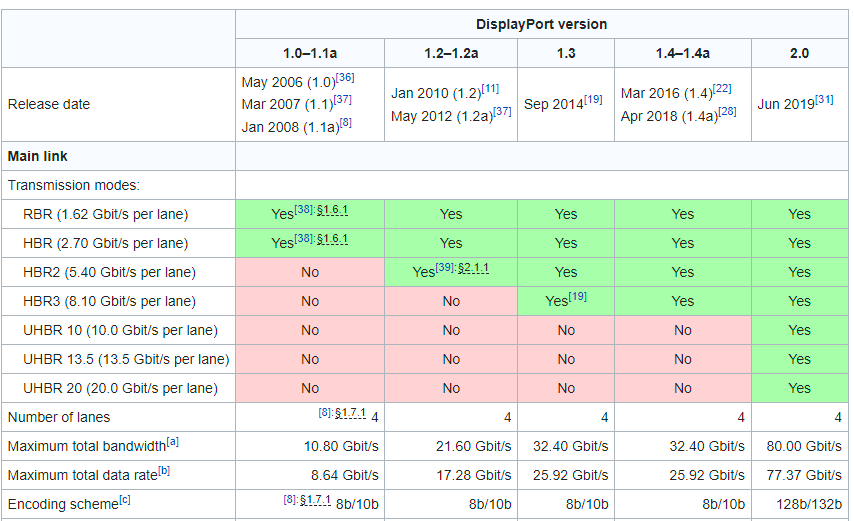
Task: Click the '77.37 Gbit/s' data rate value
Action: click(x=804, y=475)
